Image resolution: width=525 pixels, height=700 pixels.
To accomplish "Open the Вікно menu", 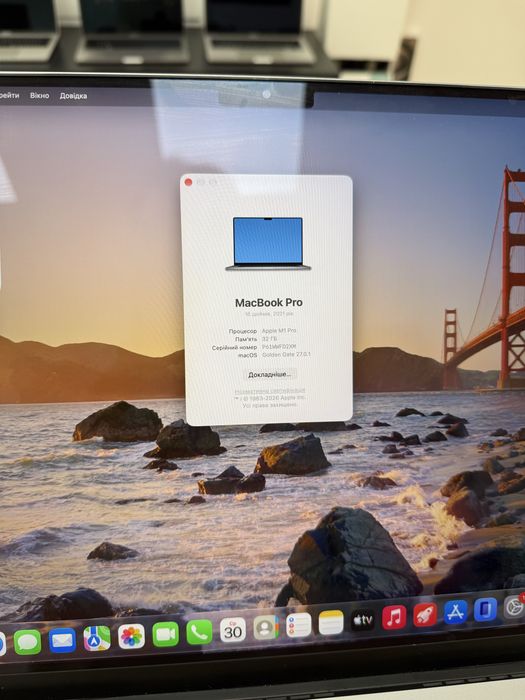I will (39, 95).
